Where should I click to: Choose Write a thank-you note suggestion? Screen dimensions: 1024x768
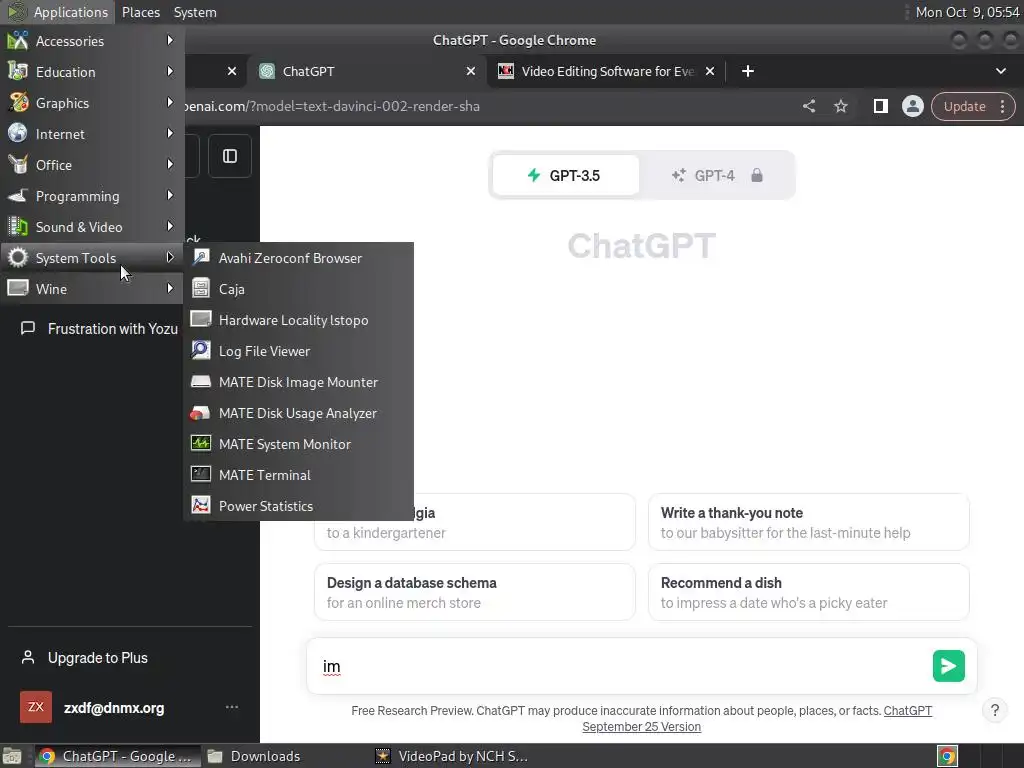click(x=808, y=522)
